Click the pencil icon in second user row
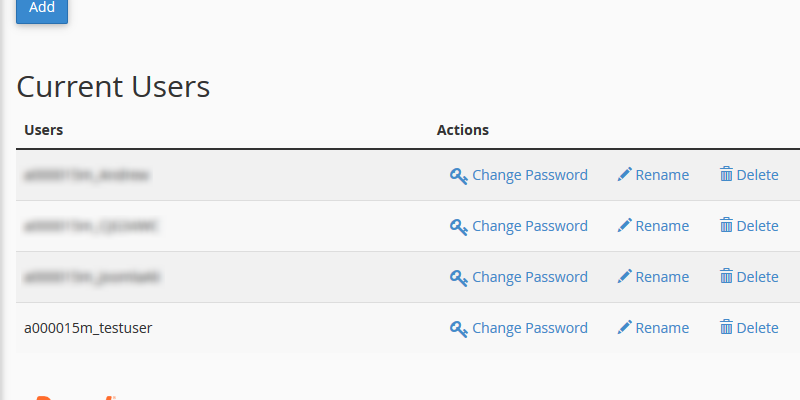Screen dimensions: 800x400 (625, 225)
